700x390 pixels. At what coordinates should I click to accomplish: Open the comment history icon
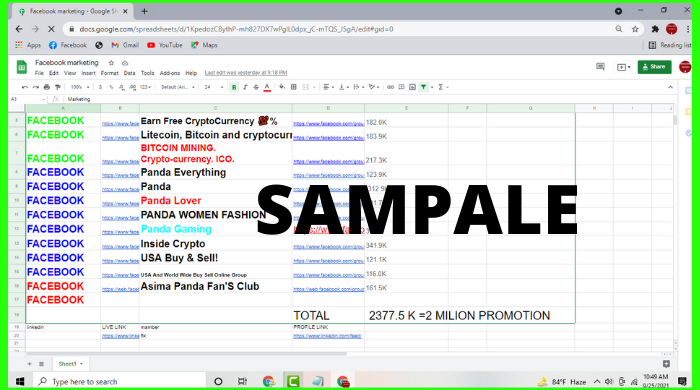(x=600, y=67)
